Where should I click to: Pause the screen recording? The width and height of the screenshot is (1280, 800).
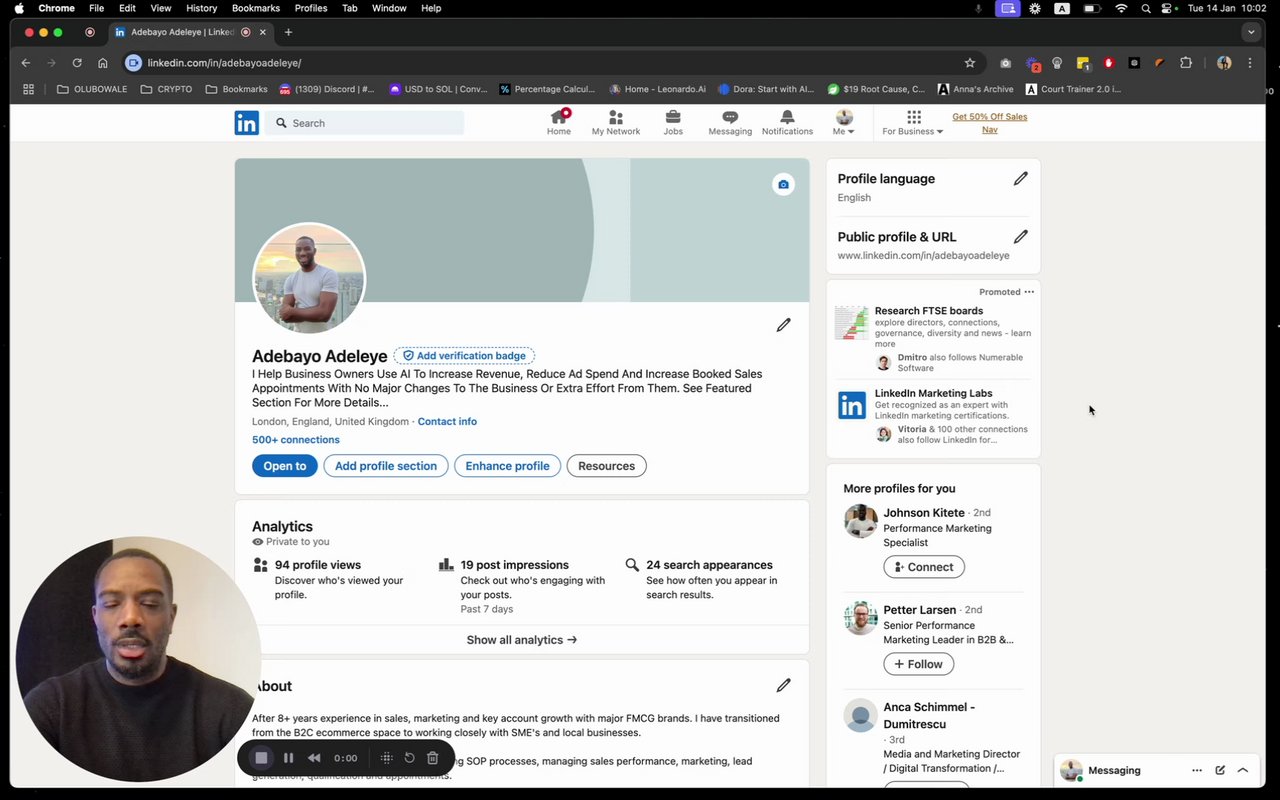point(288,758)
